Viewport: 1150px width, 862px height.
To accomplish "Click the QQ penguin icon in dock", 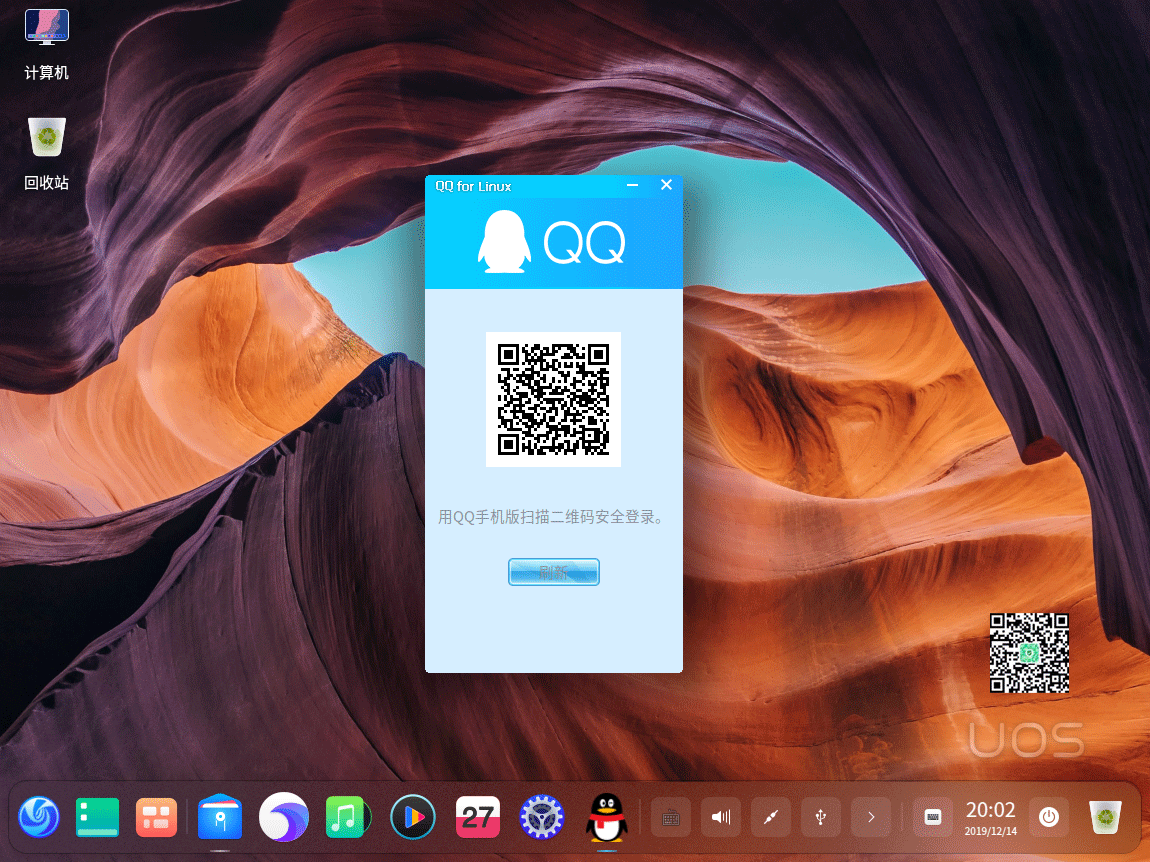I will click(607, 817).
